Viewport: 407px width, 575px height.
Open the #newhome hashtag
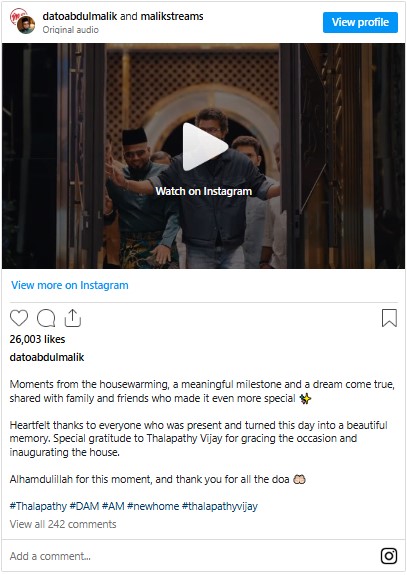(153, 506)
